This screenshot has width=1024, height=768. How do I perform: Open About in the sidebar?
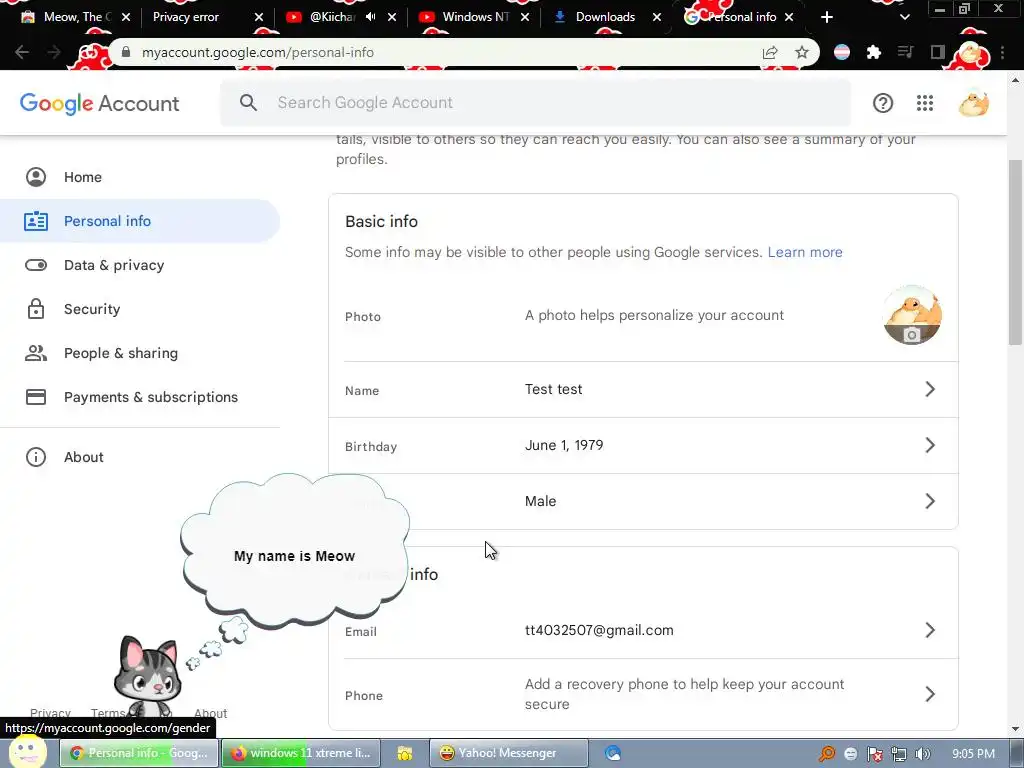(140, 457)
